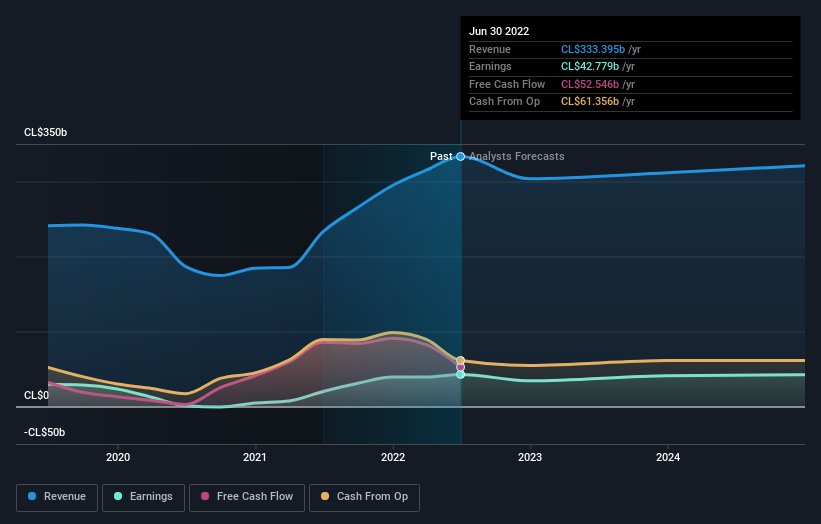Click the 2023 x-axis label
The image size is (821, 524).
tap(530, 458)
